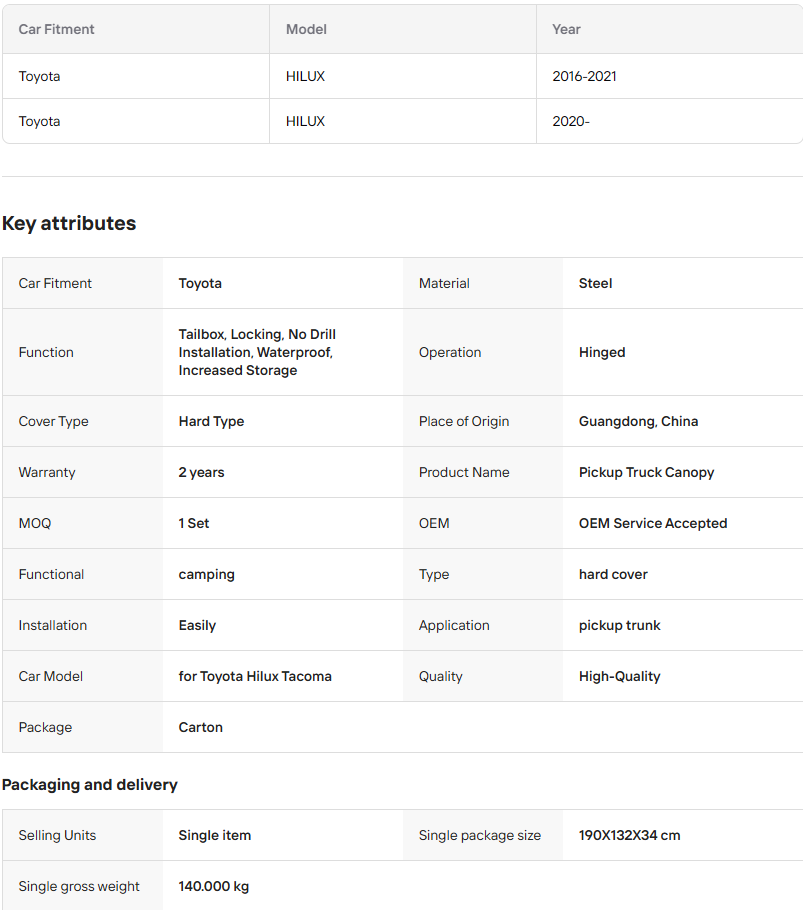Screen dimensions: 803x910
Task: Click HILUX in the first fitment row
Action: [x=305, y=76]
